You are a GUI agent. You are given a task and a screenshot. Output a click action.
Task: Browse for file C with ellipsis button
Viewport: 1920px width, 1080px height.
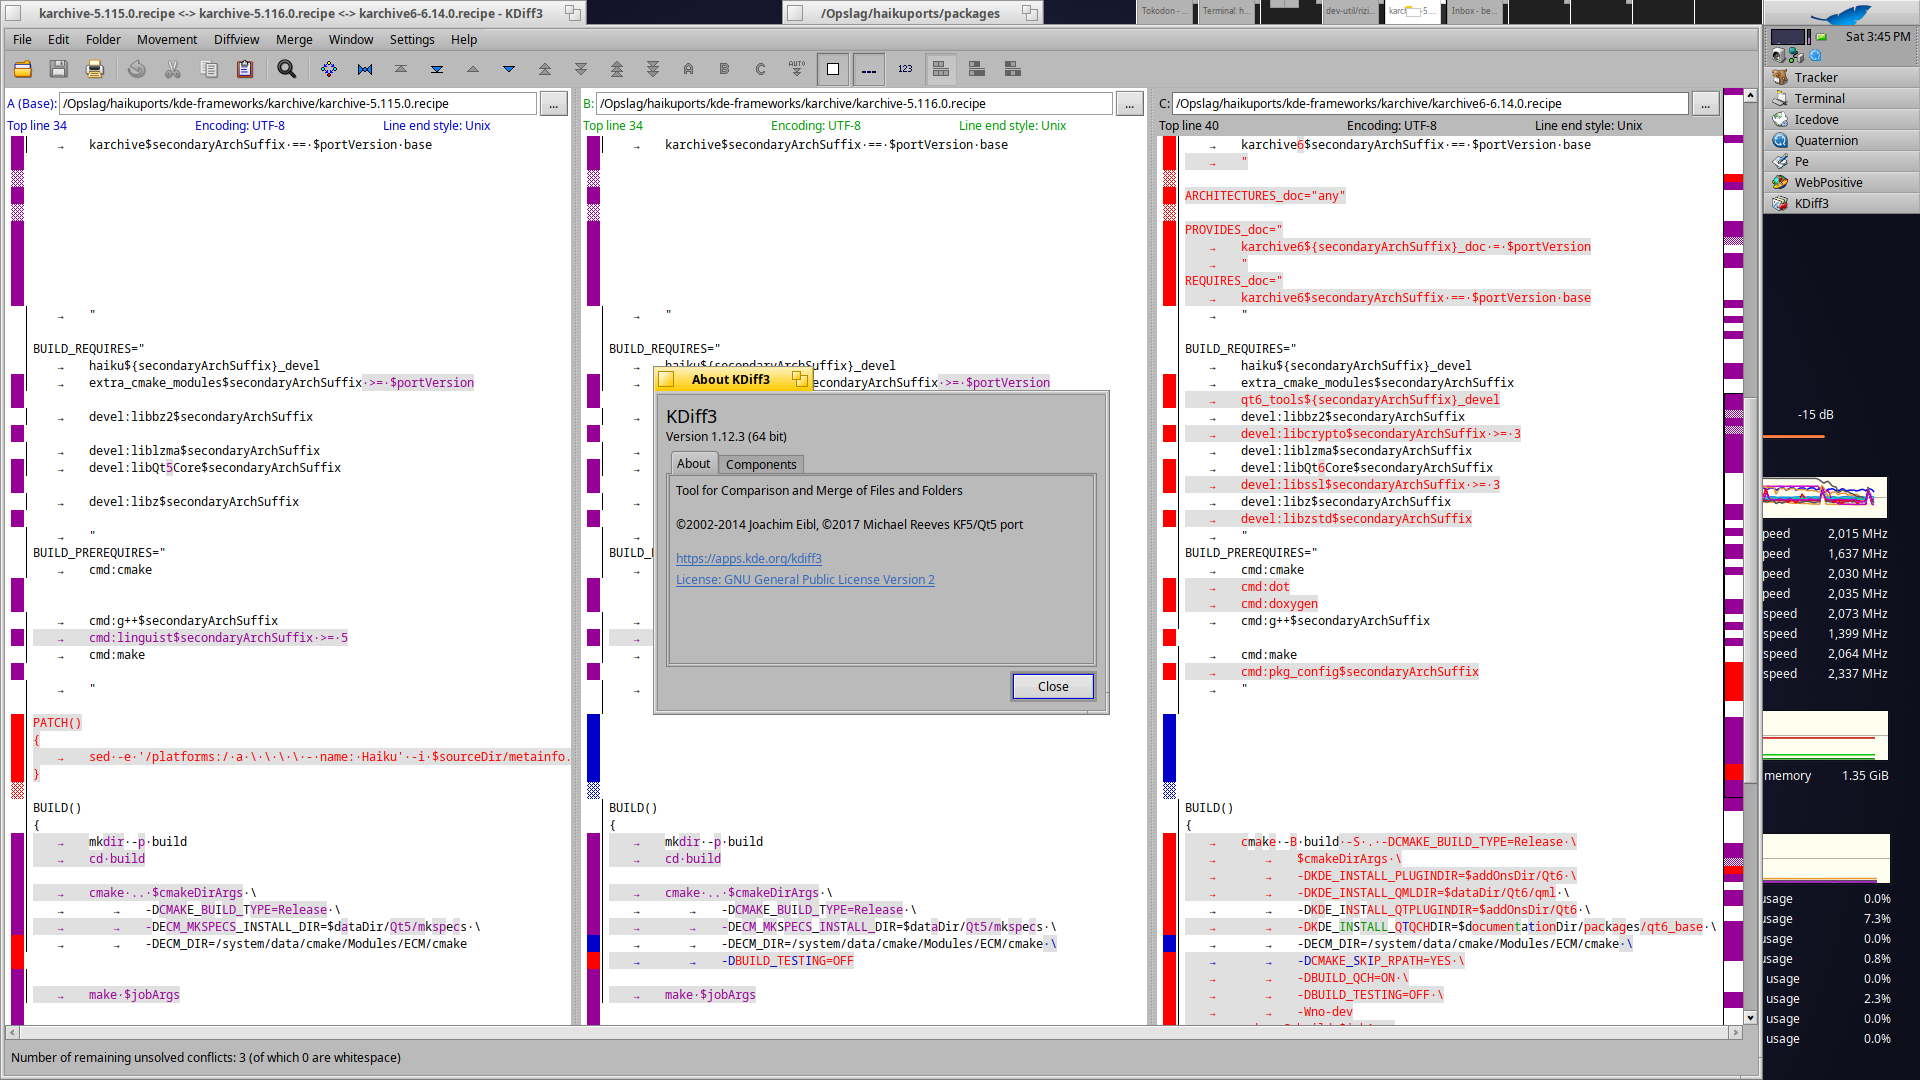click(1705, 104)
